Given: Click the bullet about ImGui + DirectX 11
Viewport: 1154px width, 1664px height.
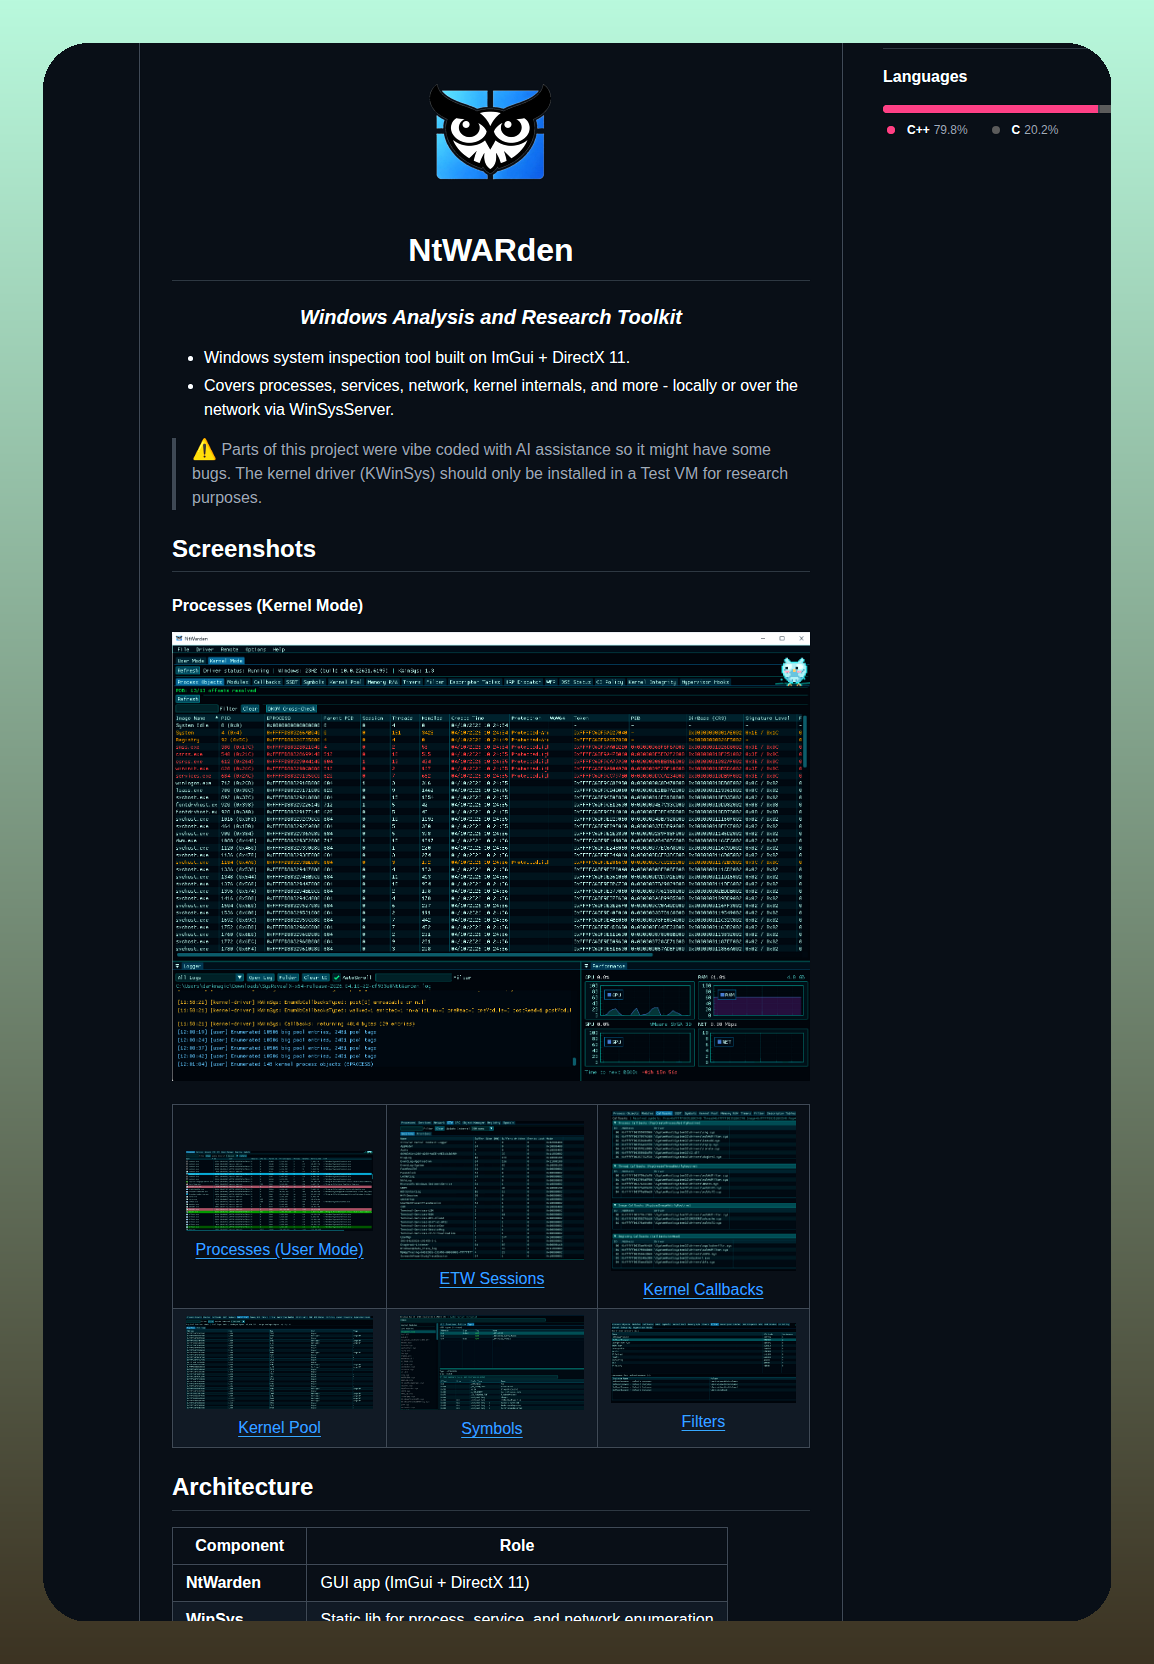Looking at the screenshot, I should pyautogui.click(x=417, y=357).
